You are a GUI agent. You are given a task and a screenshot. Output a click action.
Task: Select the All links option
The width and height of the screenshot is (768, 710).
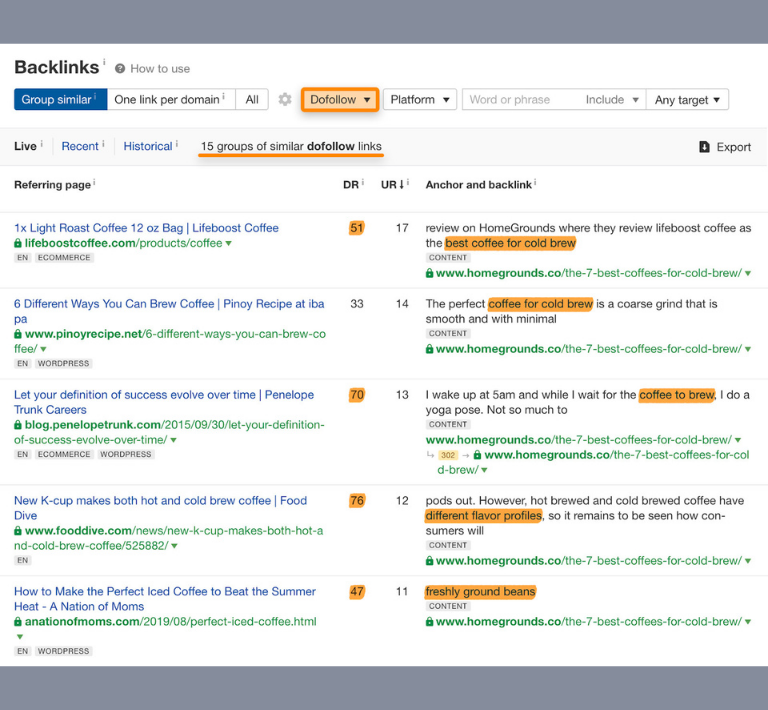pos(252,100)
